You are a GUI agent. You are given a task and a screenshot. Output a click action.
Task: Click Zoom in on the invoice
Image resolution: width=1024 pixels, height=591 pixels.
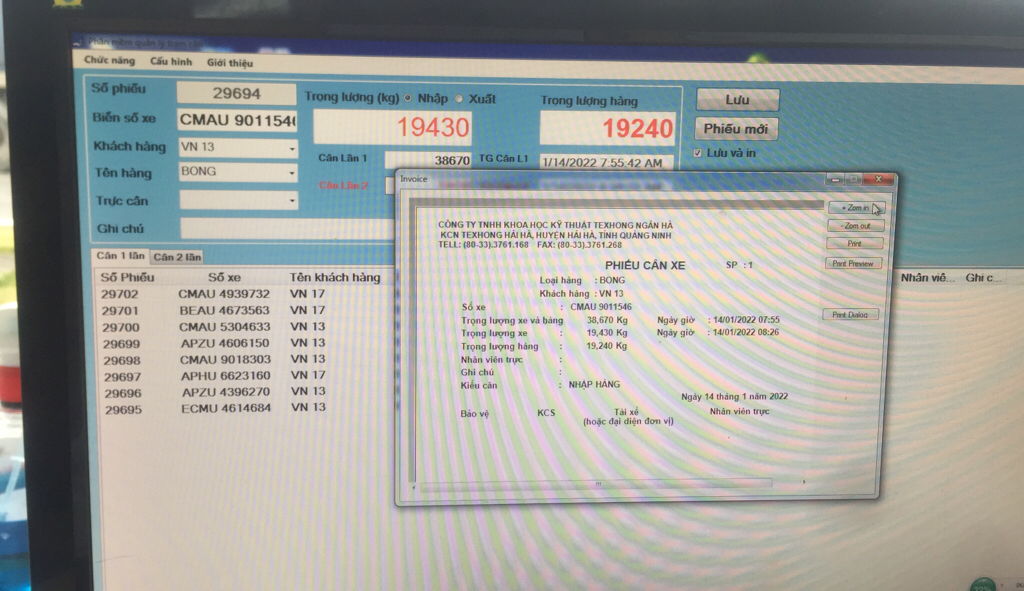coord(854,208)
